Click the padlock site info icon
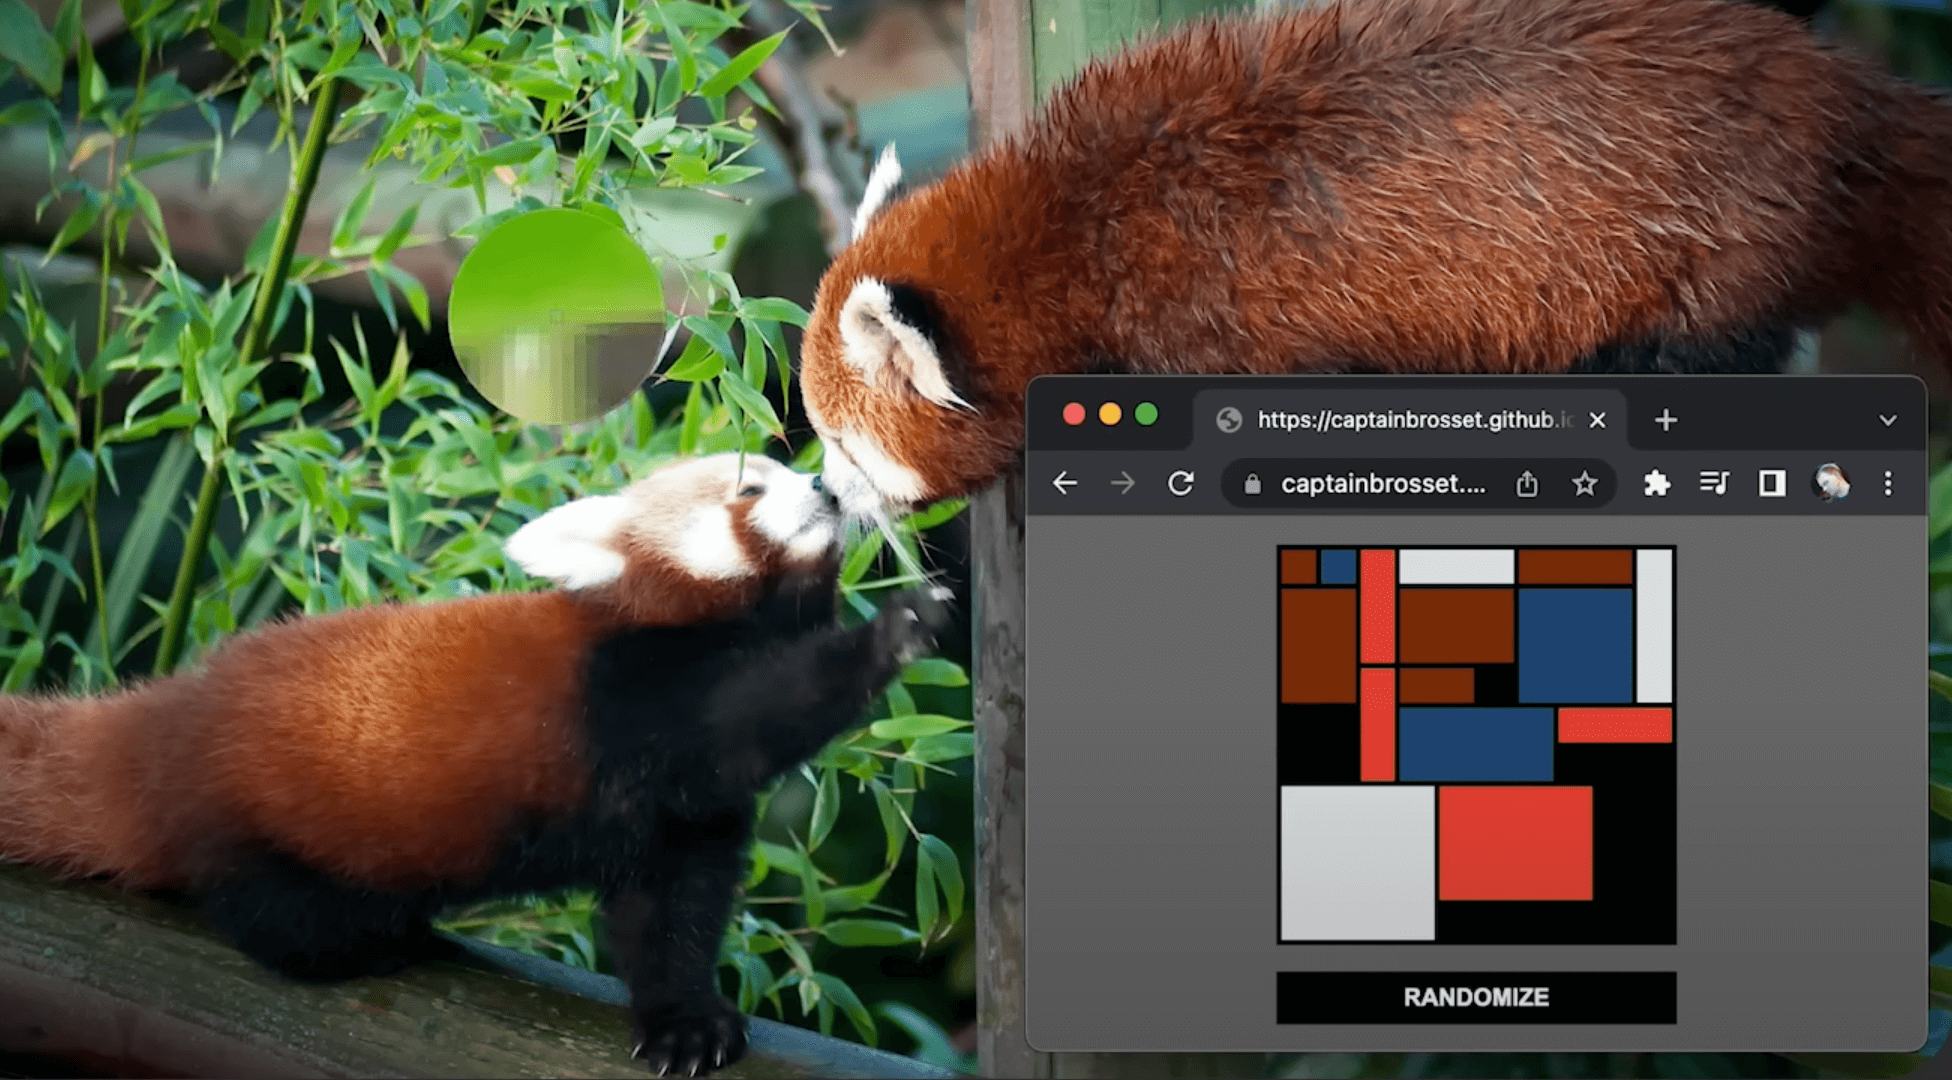 pos(1252,484)
